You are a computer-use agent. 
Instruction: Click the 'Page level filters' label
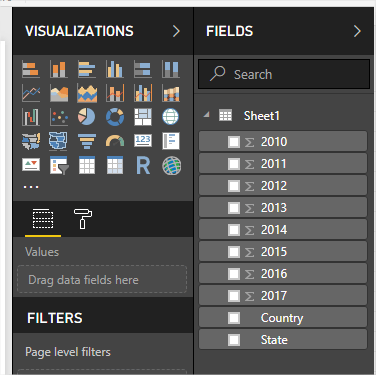pos(68,352)
